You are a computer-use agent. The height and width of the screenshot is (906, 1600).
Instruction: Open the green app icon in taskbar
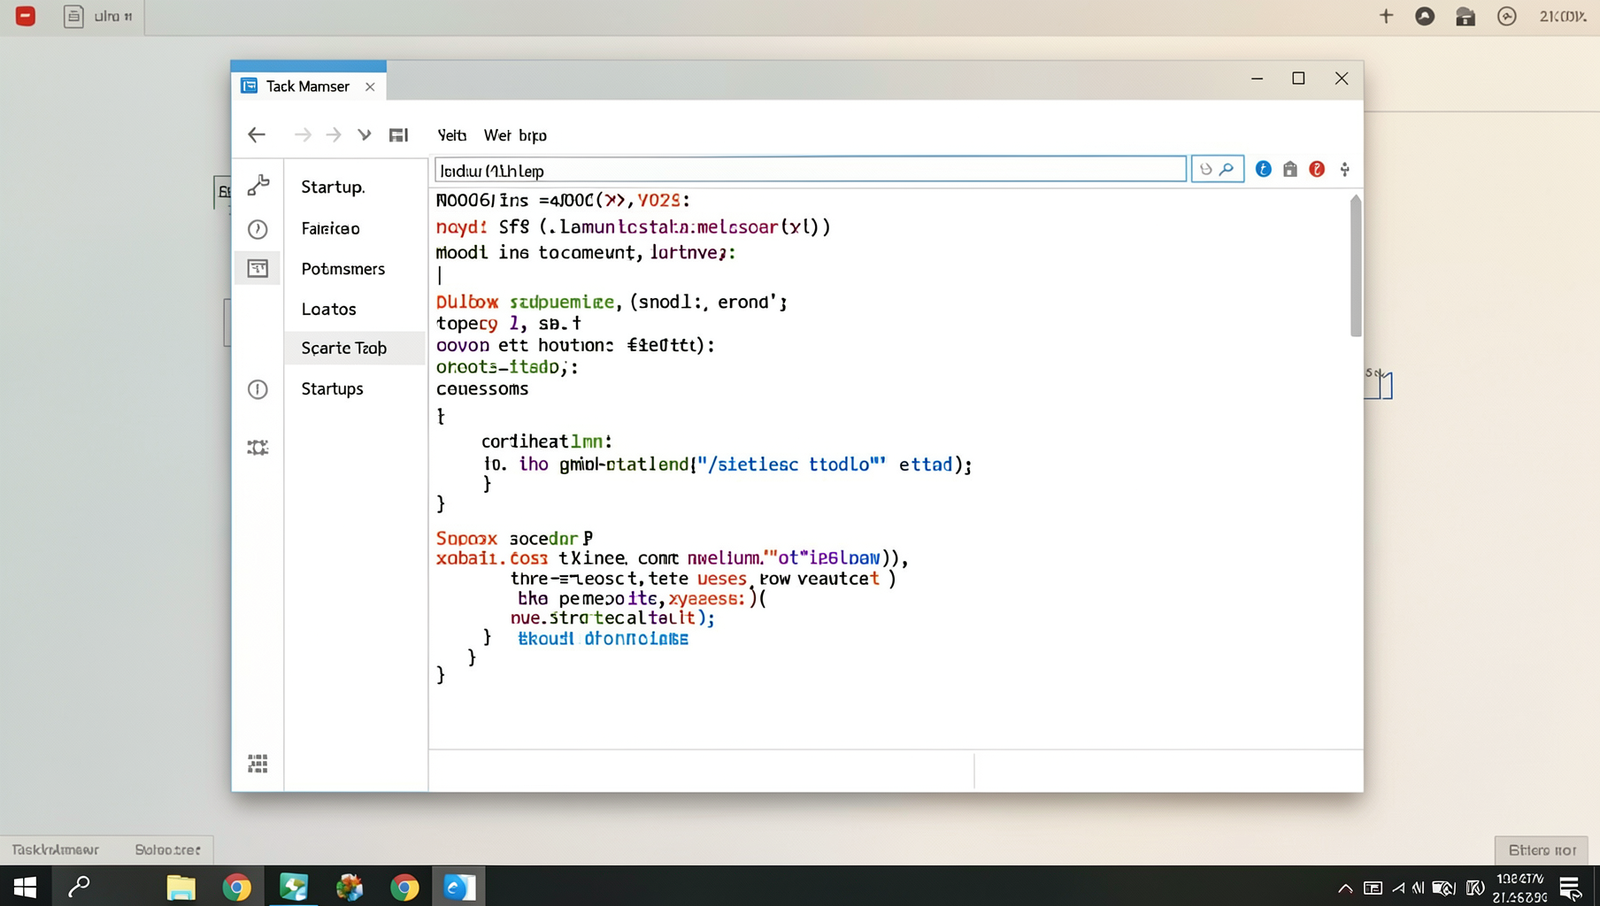(x=293, y=887)
